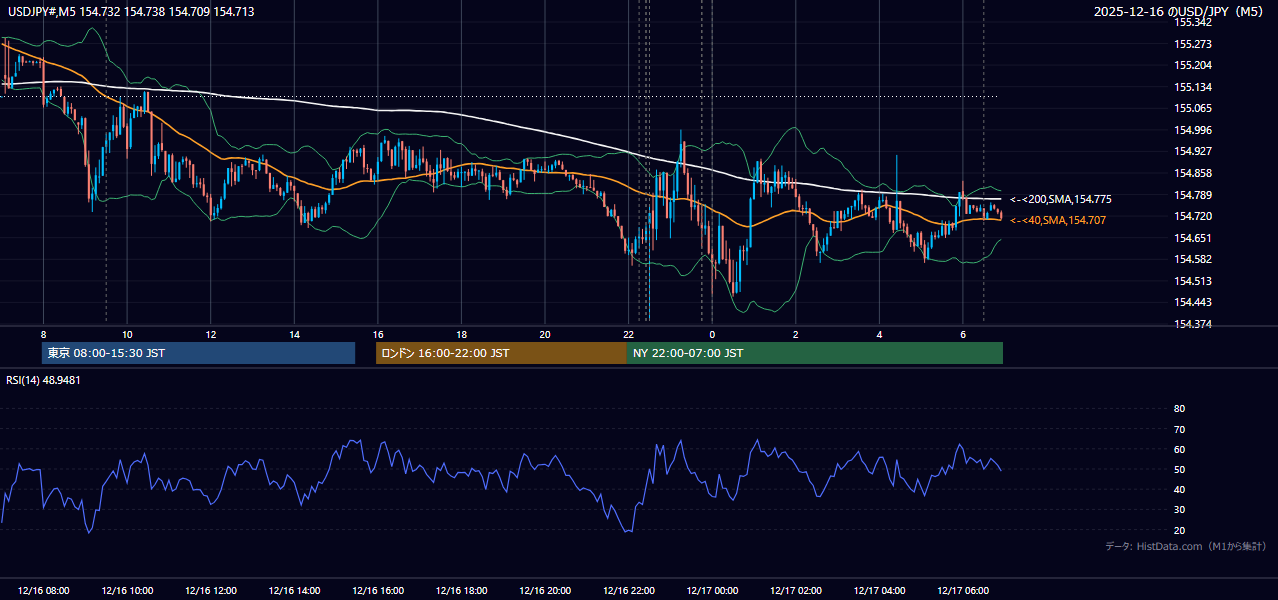This screenshot has height=600, width=1278.
Task: Click the 155.342 price axis label
Action: click(x=1192, y=22)
